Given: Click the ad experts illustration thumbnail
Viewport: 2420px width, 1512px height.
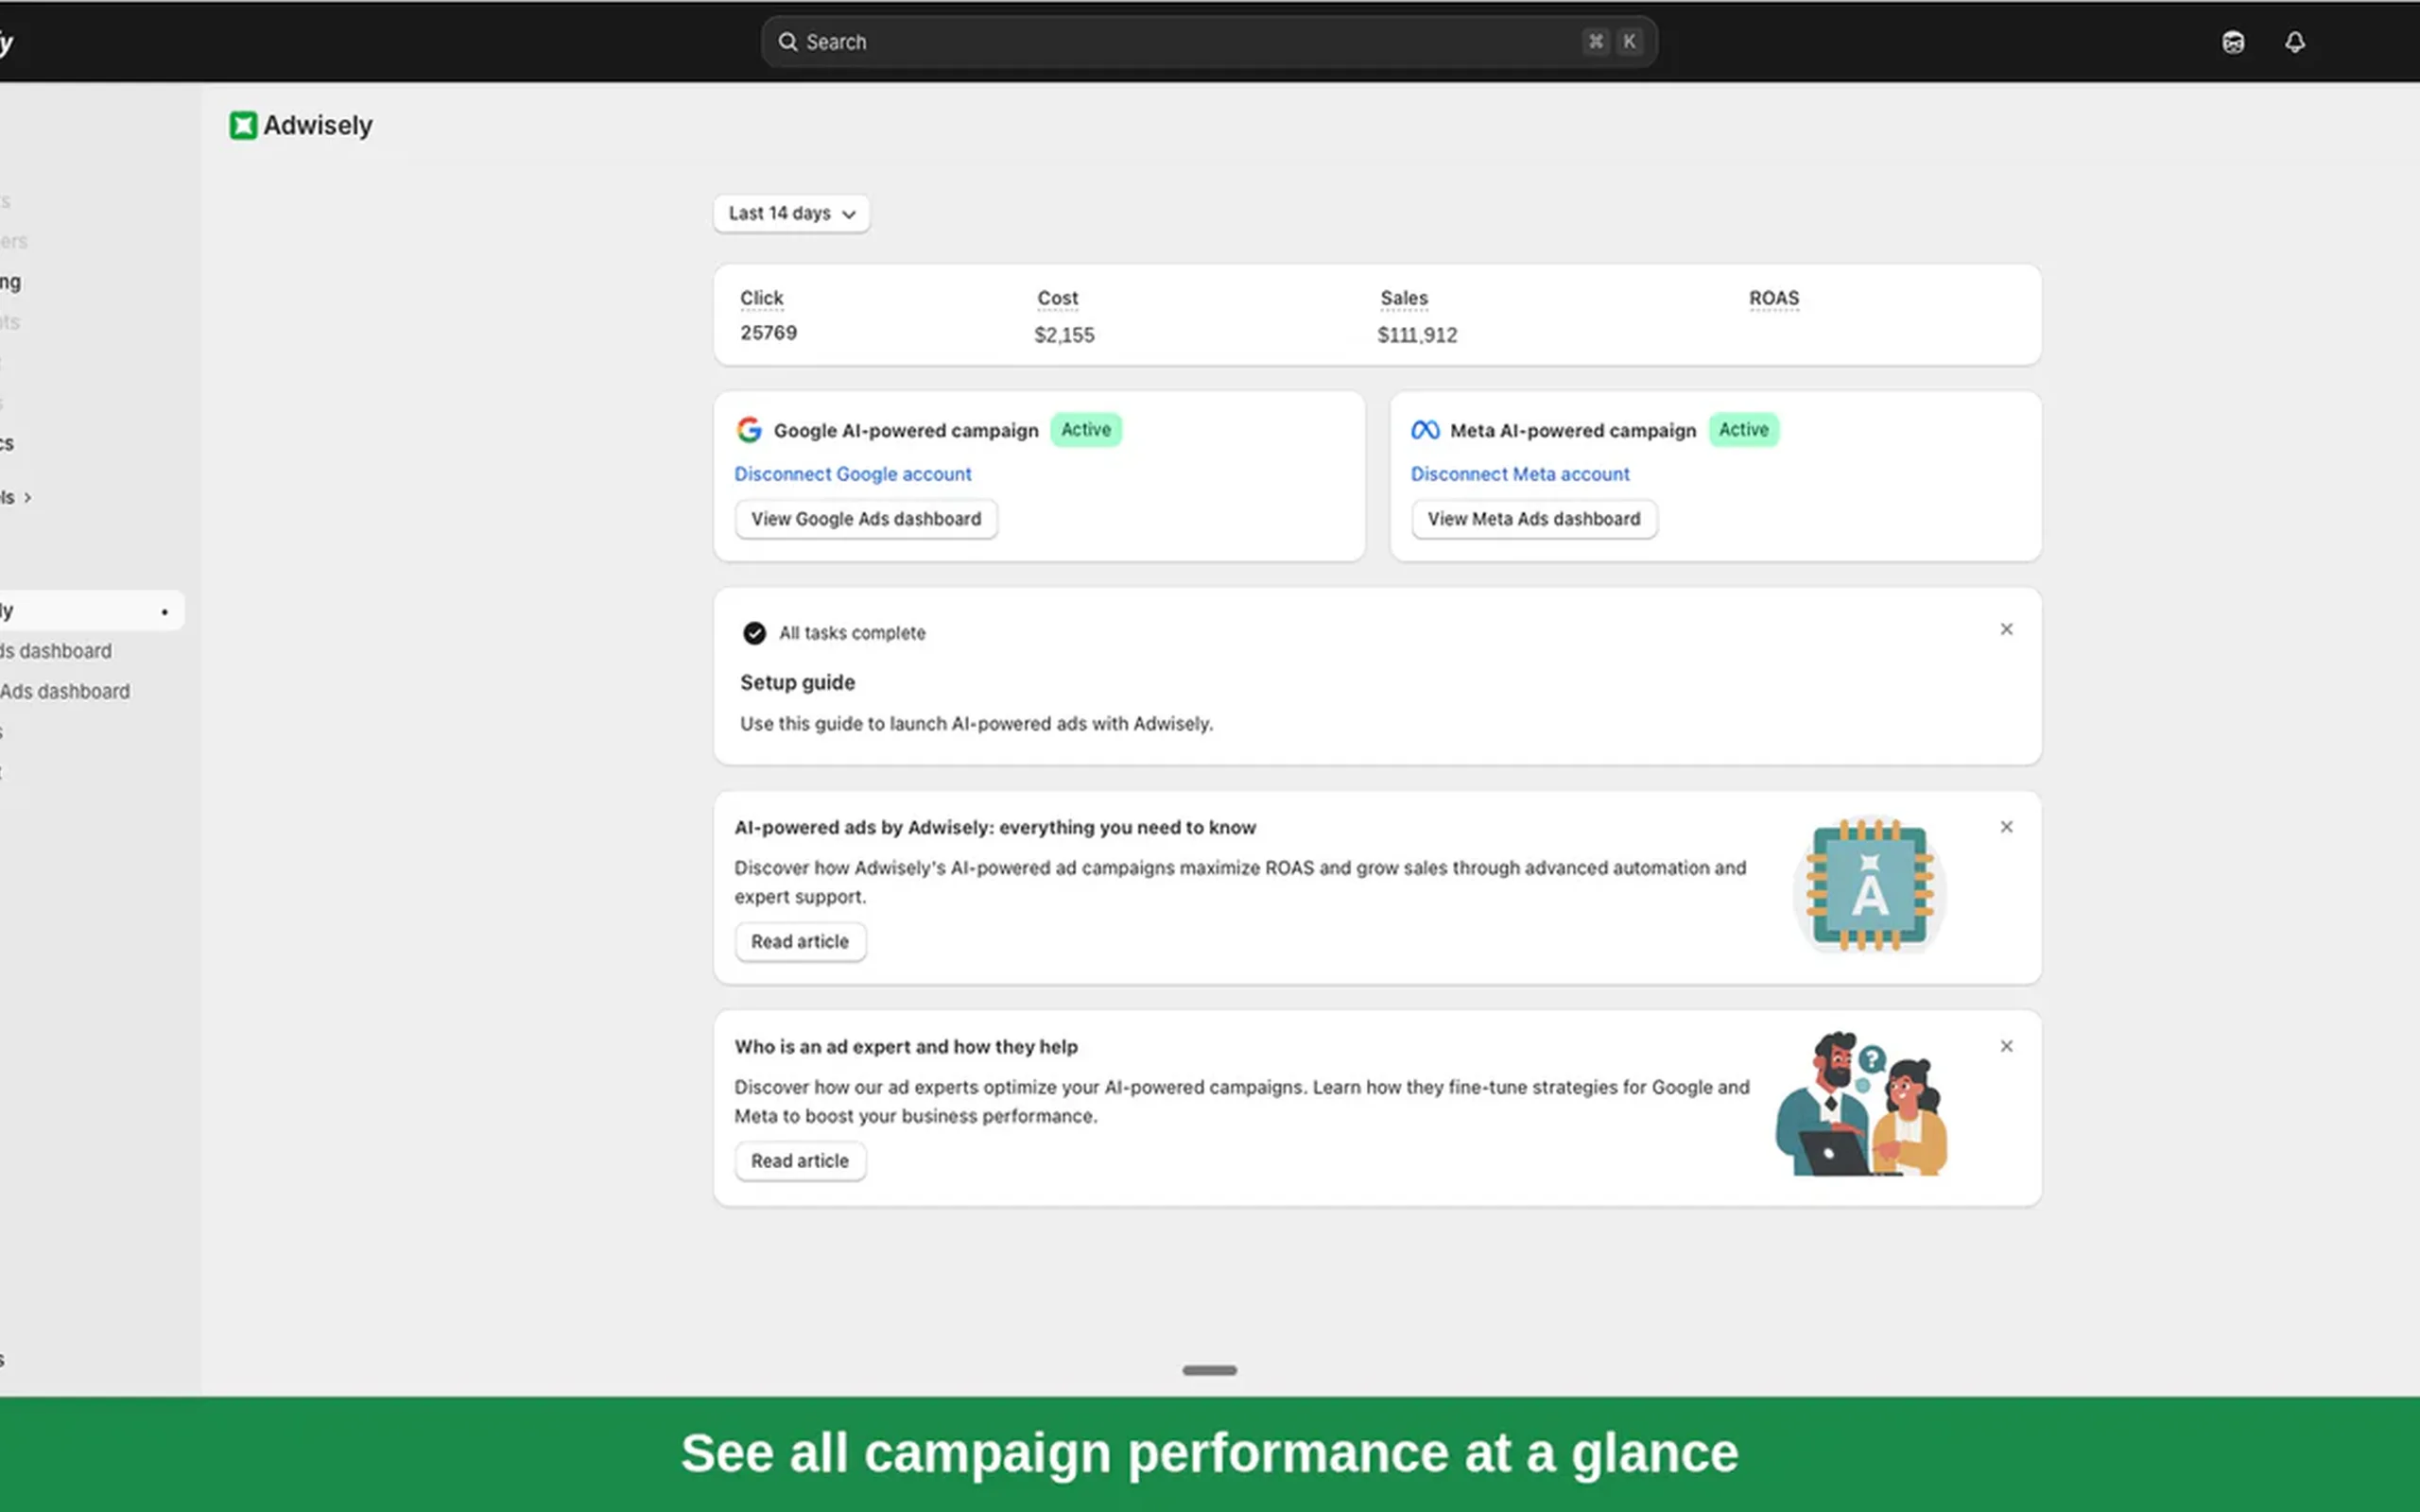Looking at the screenshot, I should tap(1861, 1104).
